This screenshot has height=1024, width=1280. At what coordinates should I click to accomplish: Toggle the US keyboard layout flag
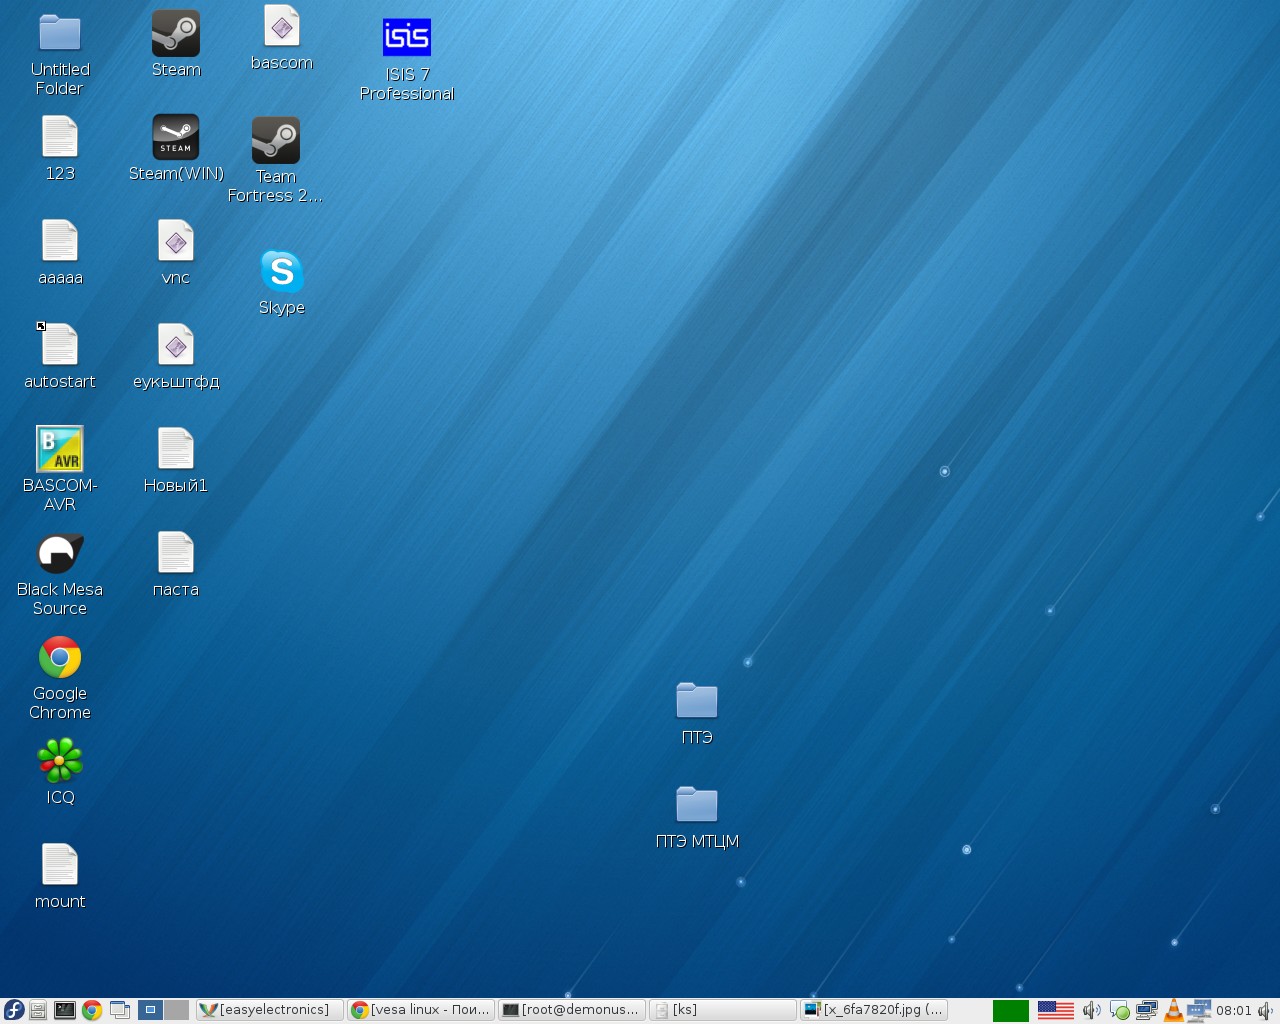coord(1055,1010)
